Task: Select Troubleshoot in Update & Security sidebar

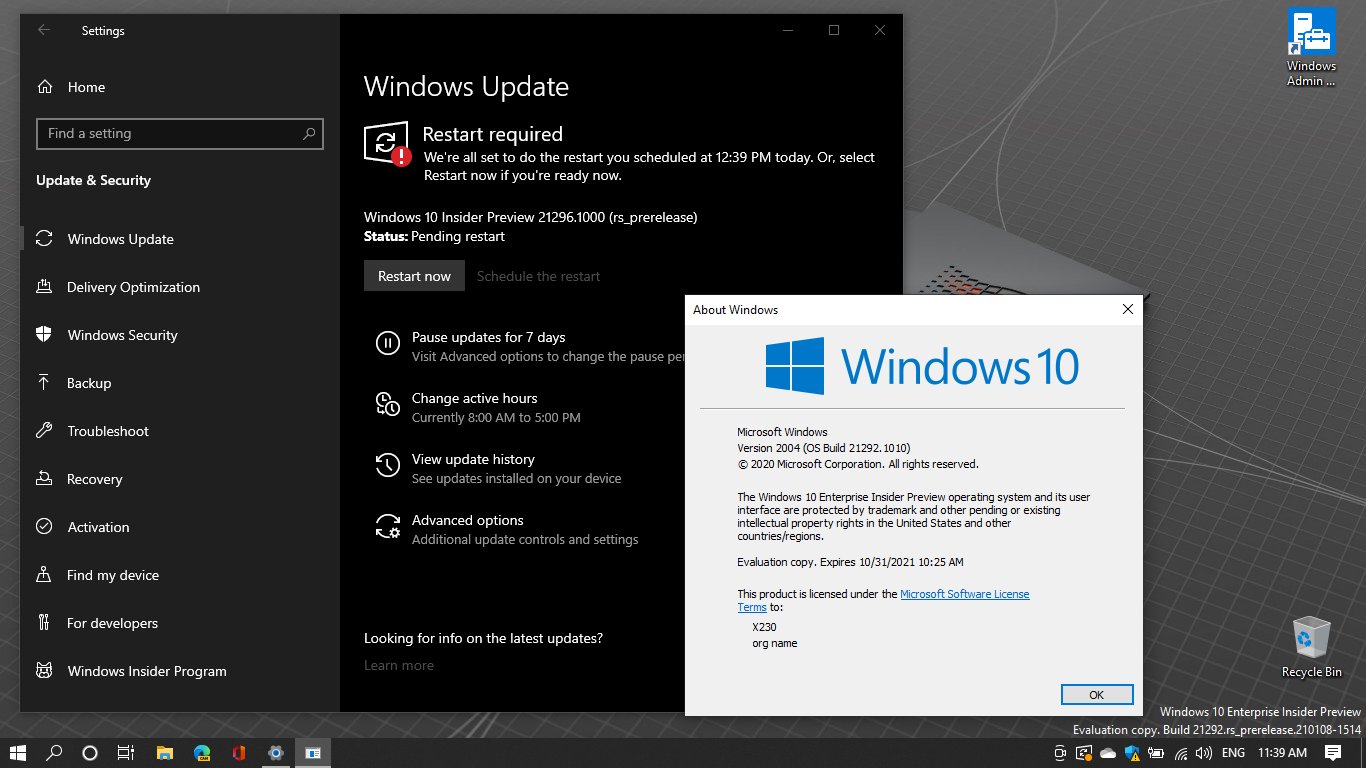Action: point(106,431)
